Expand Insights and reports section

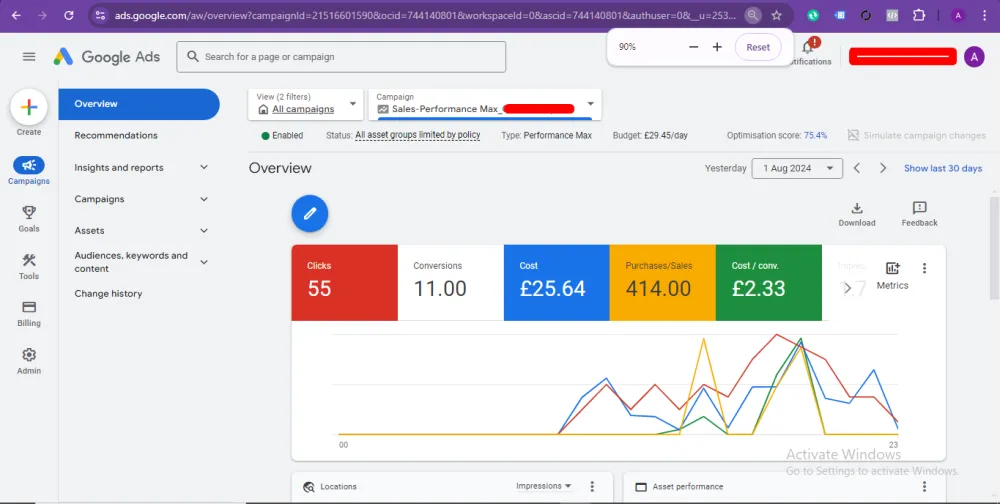click(x=203, y=167)
